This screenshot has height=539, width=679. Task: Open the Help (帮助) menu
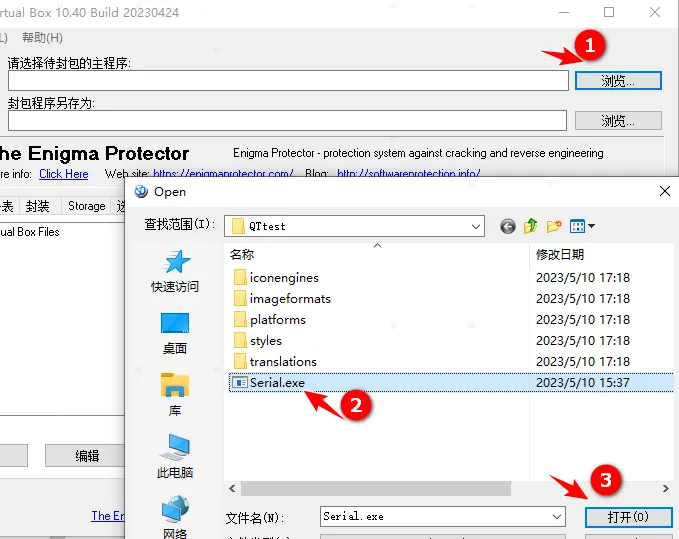41,38
